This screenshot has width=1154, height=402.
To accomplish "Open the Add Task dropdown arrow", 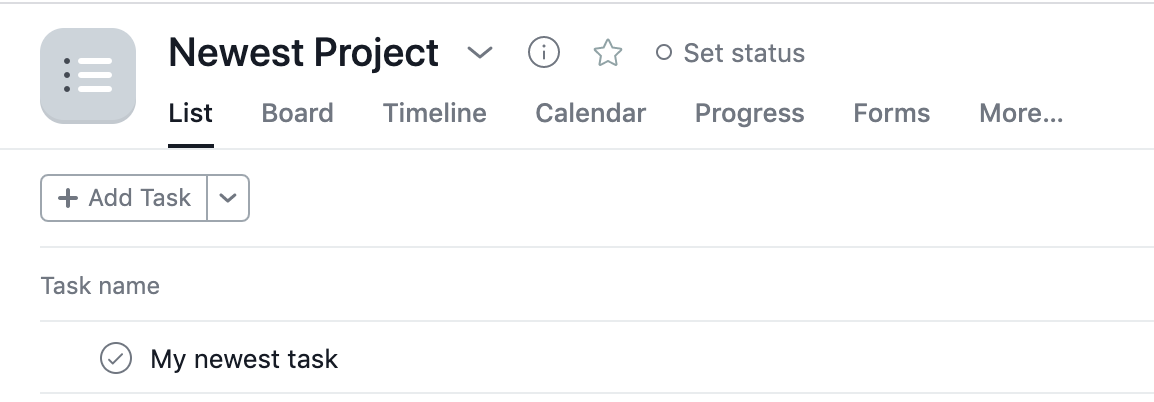I will [x=228, y=197].
